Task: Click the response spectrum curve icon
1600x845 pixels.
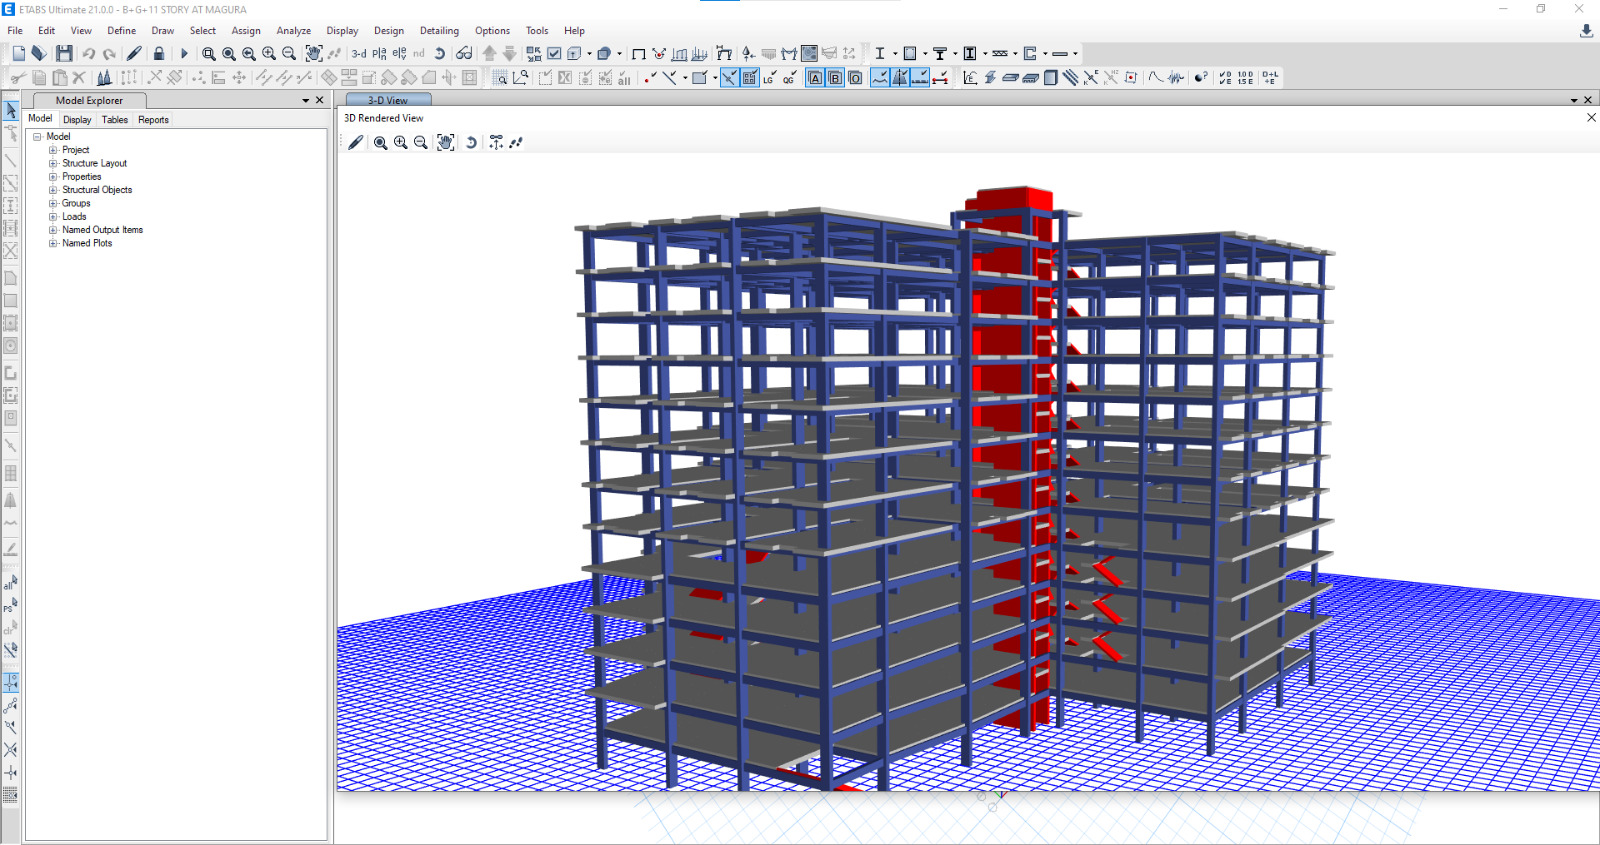Action: coord(1155,77)
